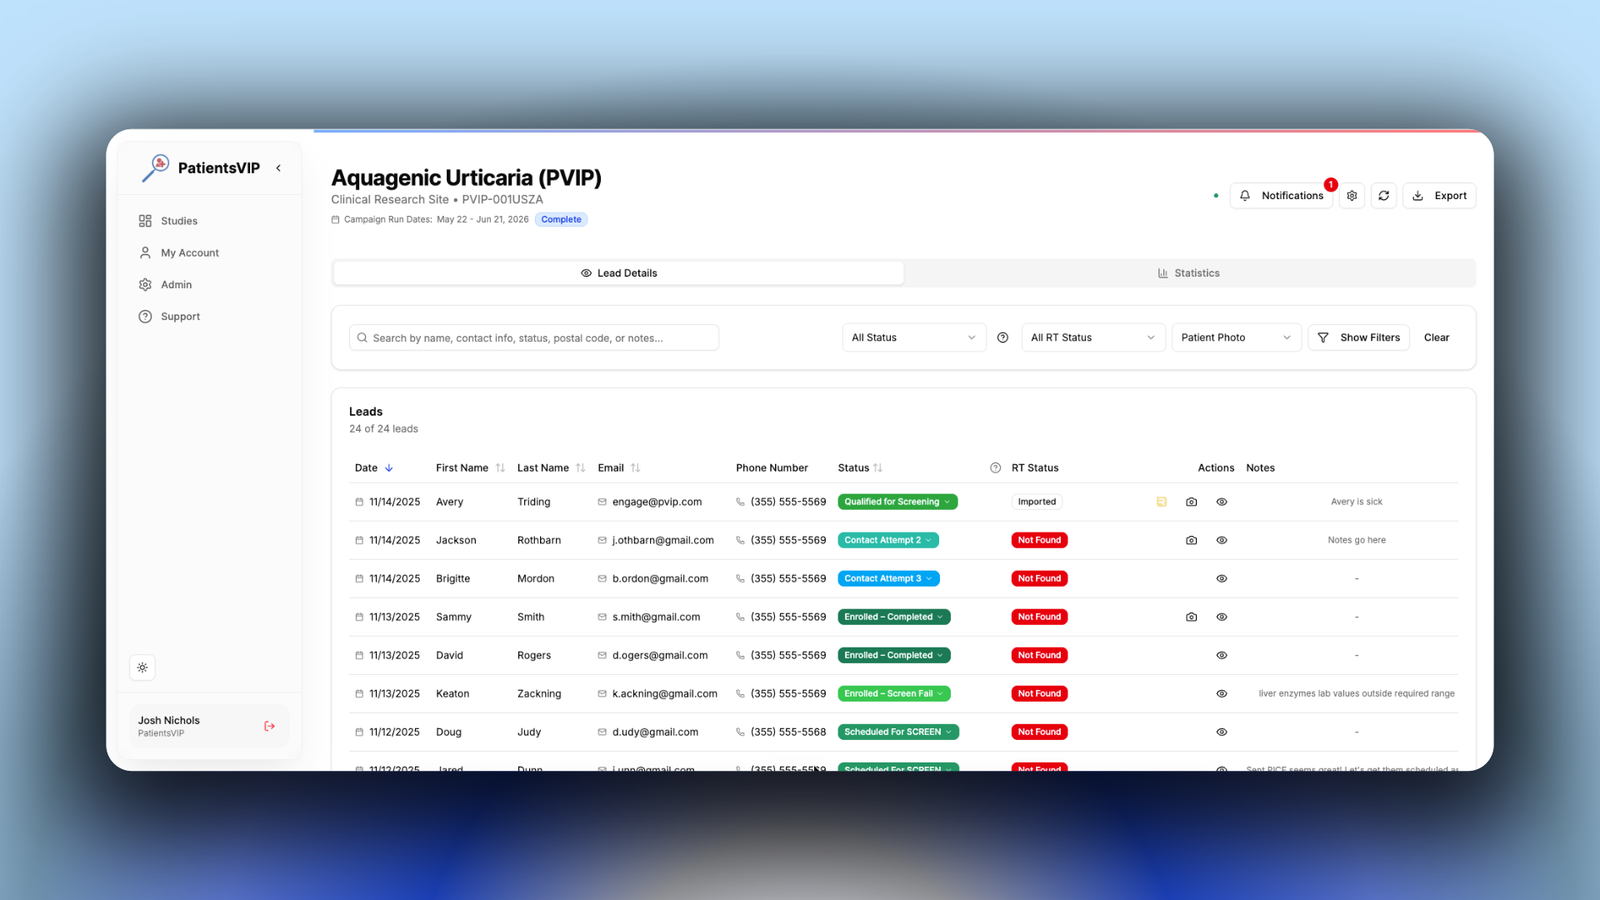Open the Notifications button
1600x900 pixels.
(x=1281, y=196)
